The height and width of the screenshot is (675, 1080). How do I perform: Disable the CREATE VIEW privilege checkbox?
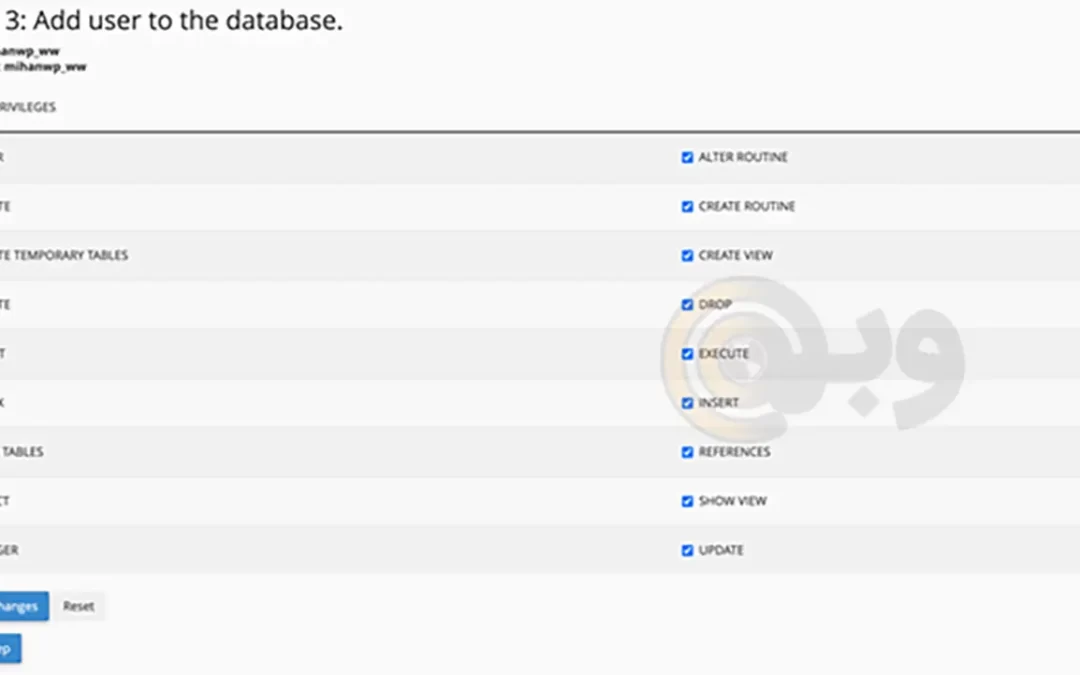click(687, 256)
